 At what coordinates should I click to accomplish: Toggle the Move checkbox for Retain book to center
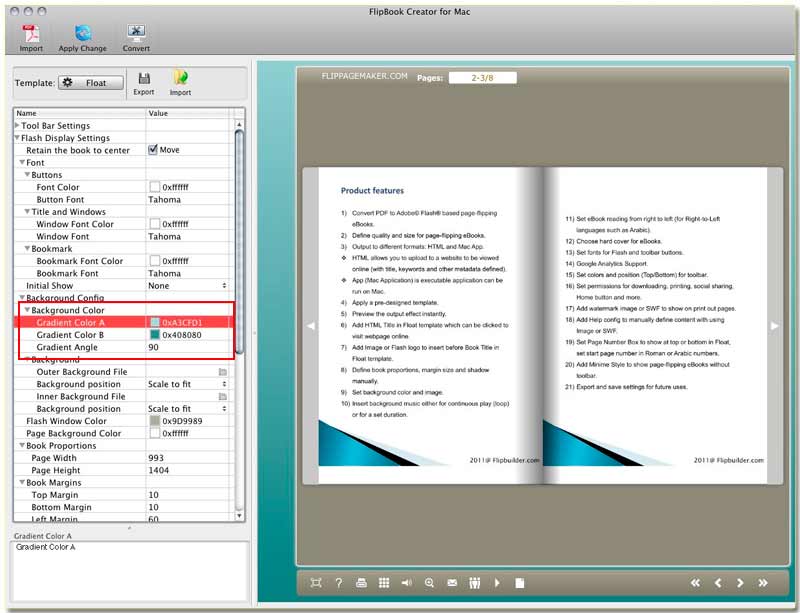pyautogui.click(x=153, y=150)
